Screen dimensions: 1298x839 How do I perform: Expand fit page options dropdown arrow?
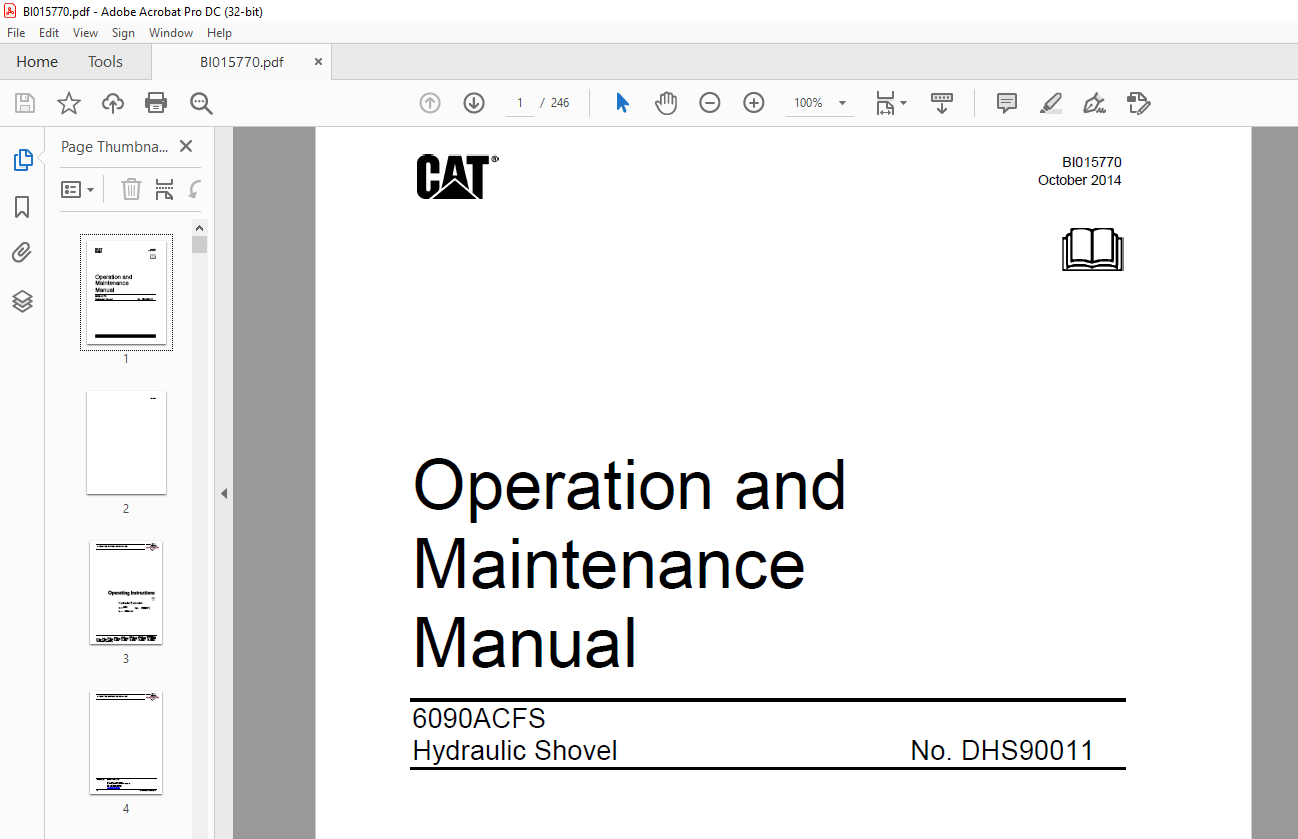pyautogui.click(x=904, y=103)
